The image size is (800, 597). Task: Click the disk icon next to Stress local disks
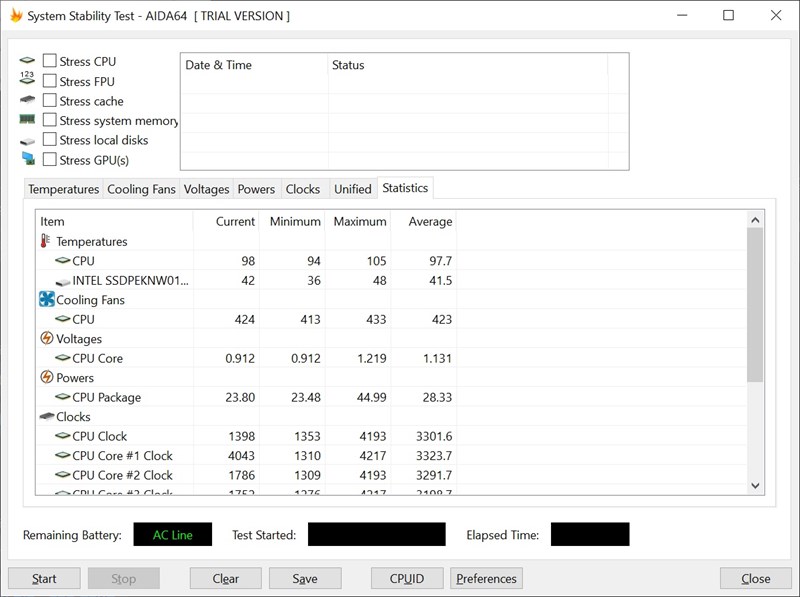27,140
